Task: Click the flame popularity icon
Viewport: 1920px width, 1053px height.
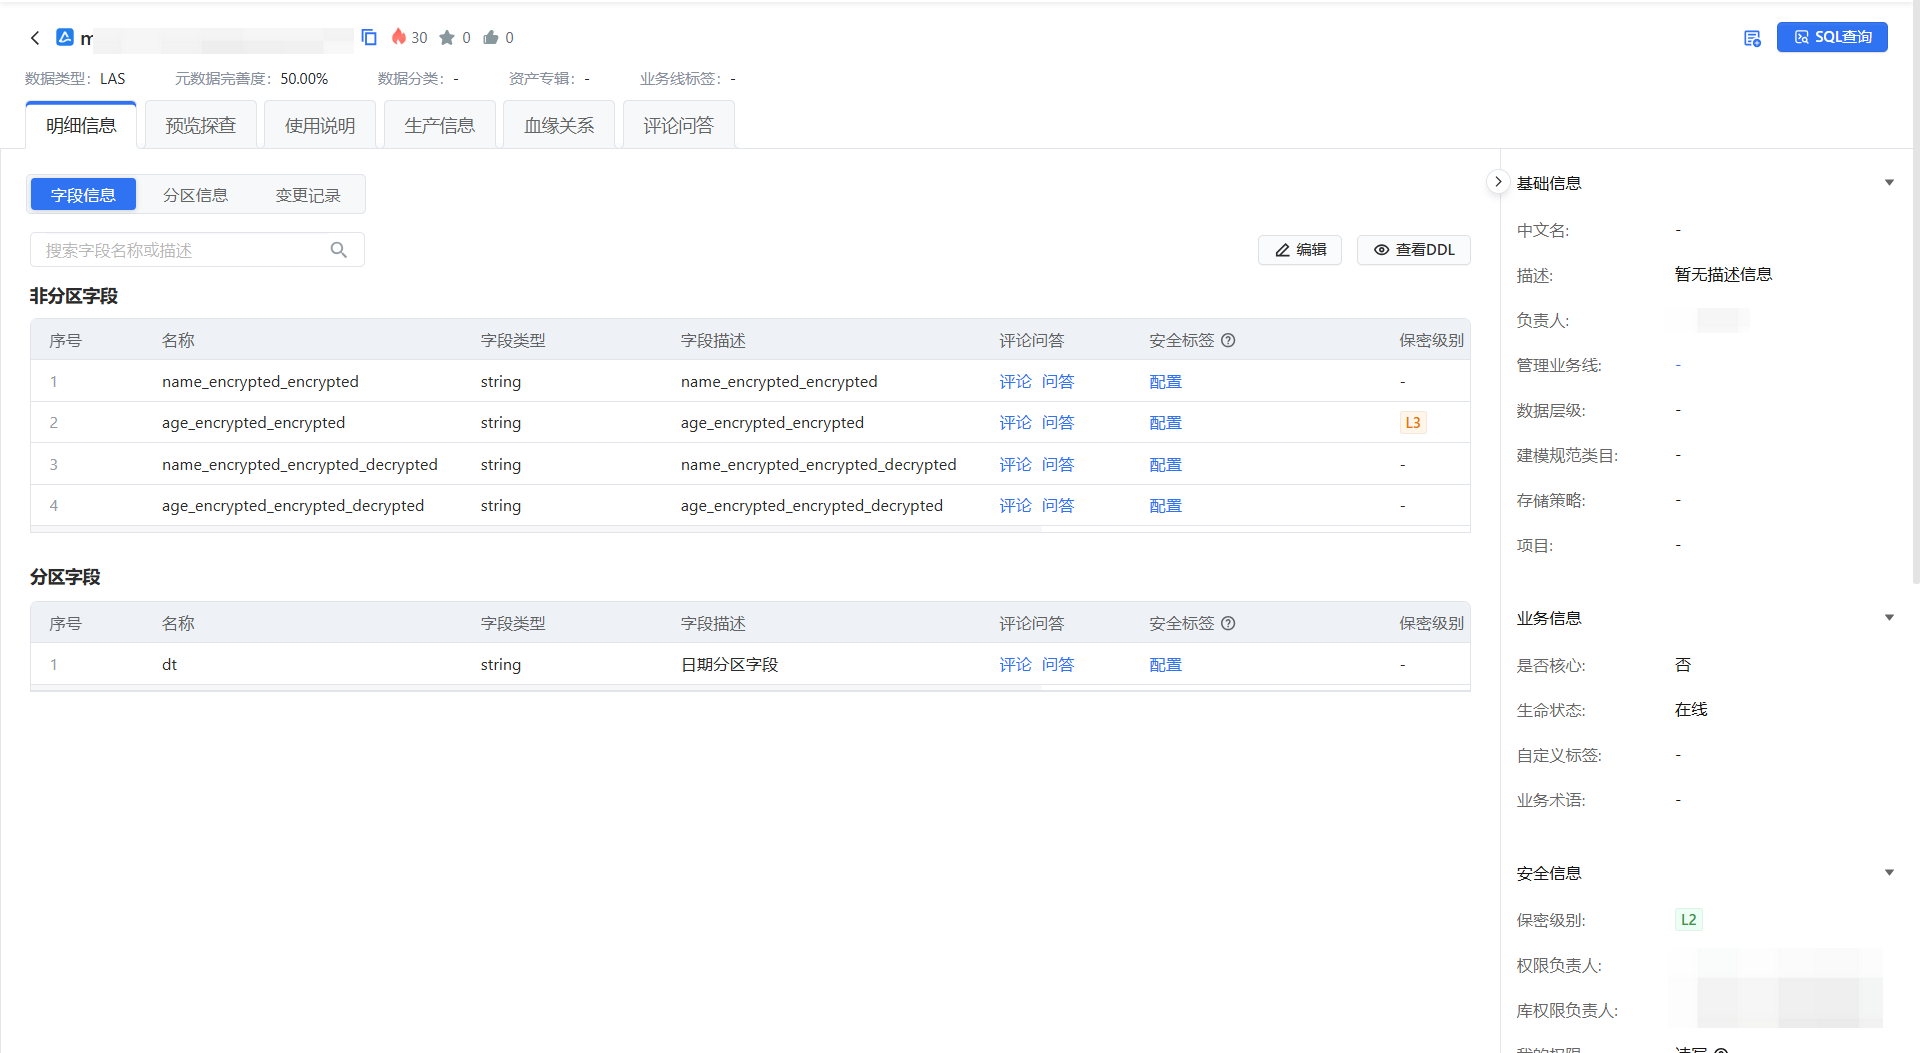Action: (x=399, y=37)
